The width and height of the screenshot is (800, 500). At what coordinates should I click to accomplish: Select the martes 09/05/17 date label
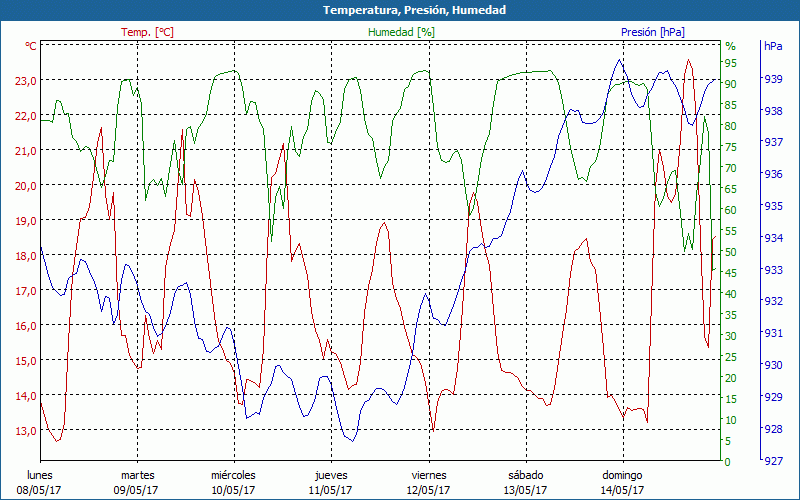[137, 482]
